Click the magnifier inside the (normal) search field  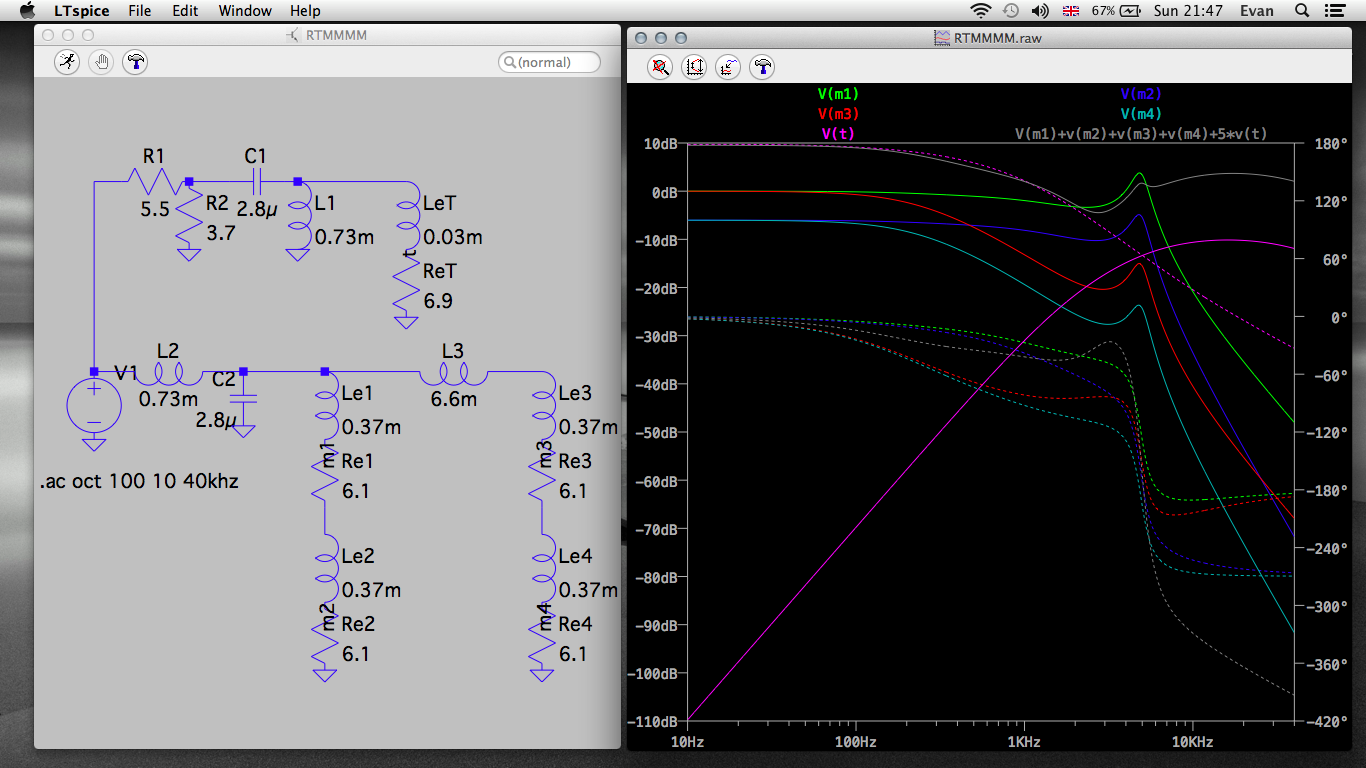(x=509, y=62)
